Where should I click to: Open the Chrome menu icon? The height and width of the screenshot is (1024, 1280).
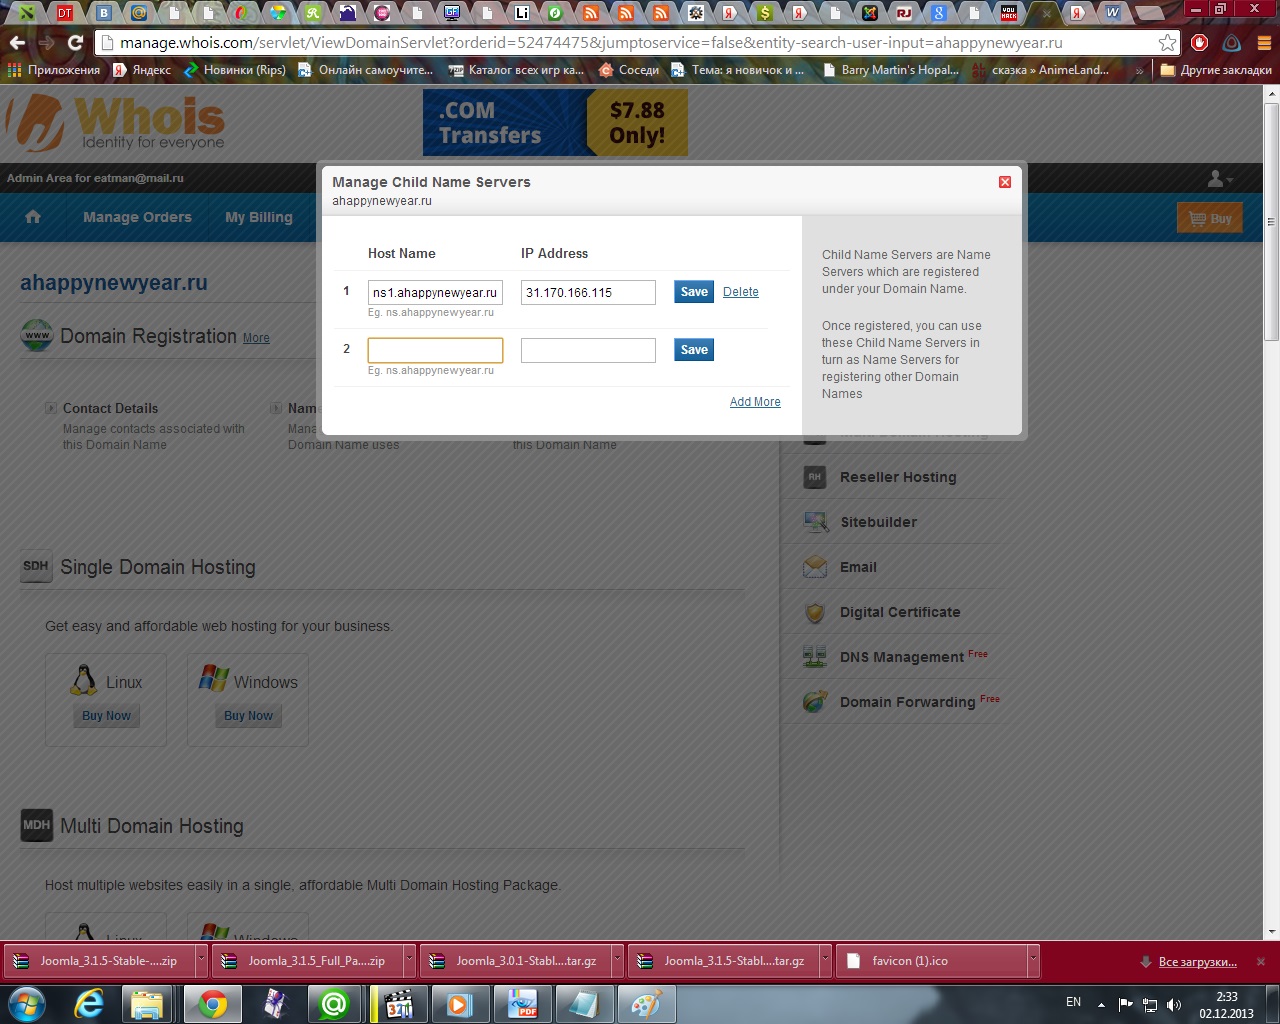tap(1262, 43)
